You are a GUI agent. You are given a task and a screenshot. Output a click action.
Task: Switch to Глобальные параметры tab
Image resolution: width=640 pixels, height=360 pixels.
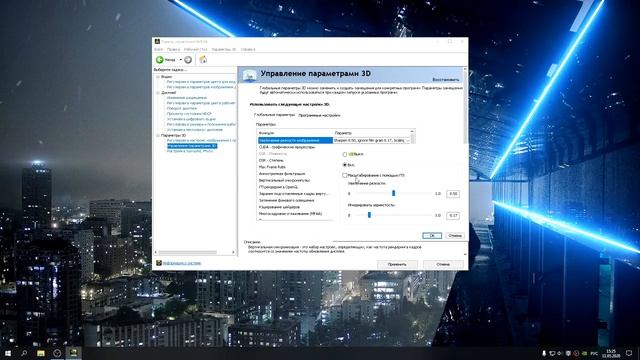[x=274, y=115]
